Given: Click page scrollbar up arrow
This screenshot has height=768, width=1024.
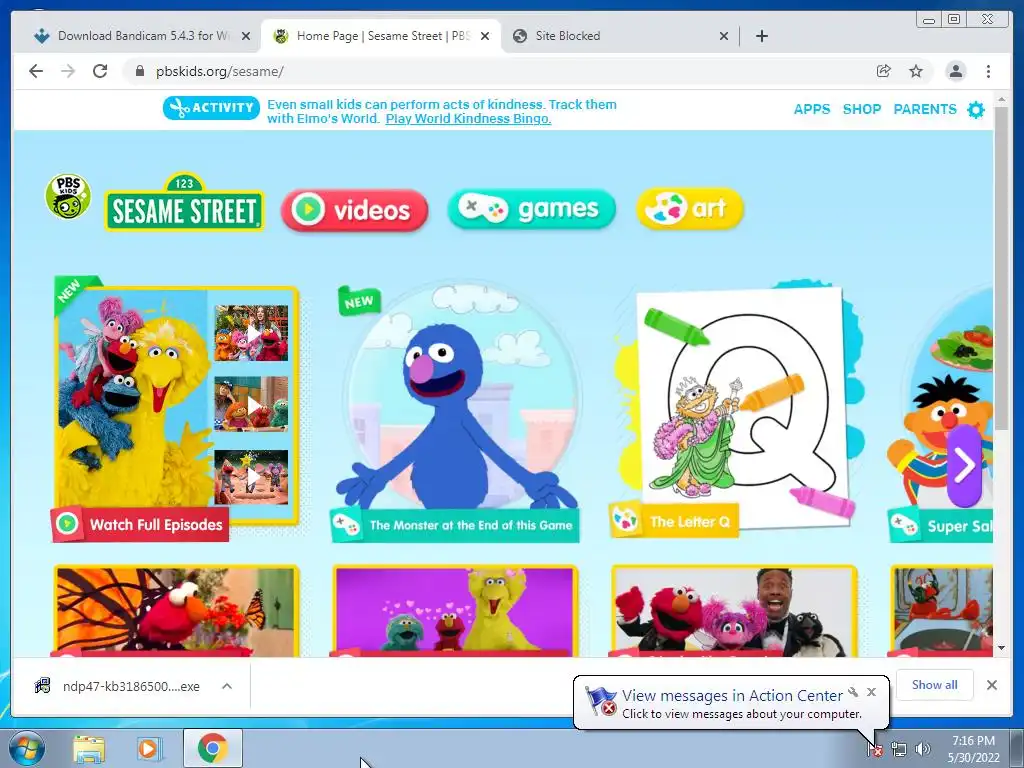Looking at the screenshot, I should (x=1001, y=99).
